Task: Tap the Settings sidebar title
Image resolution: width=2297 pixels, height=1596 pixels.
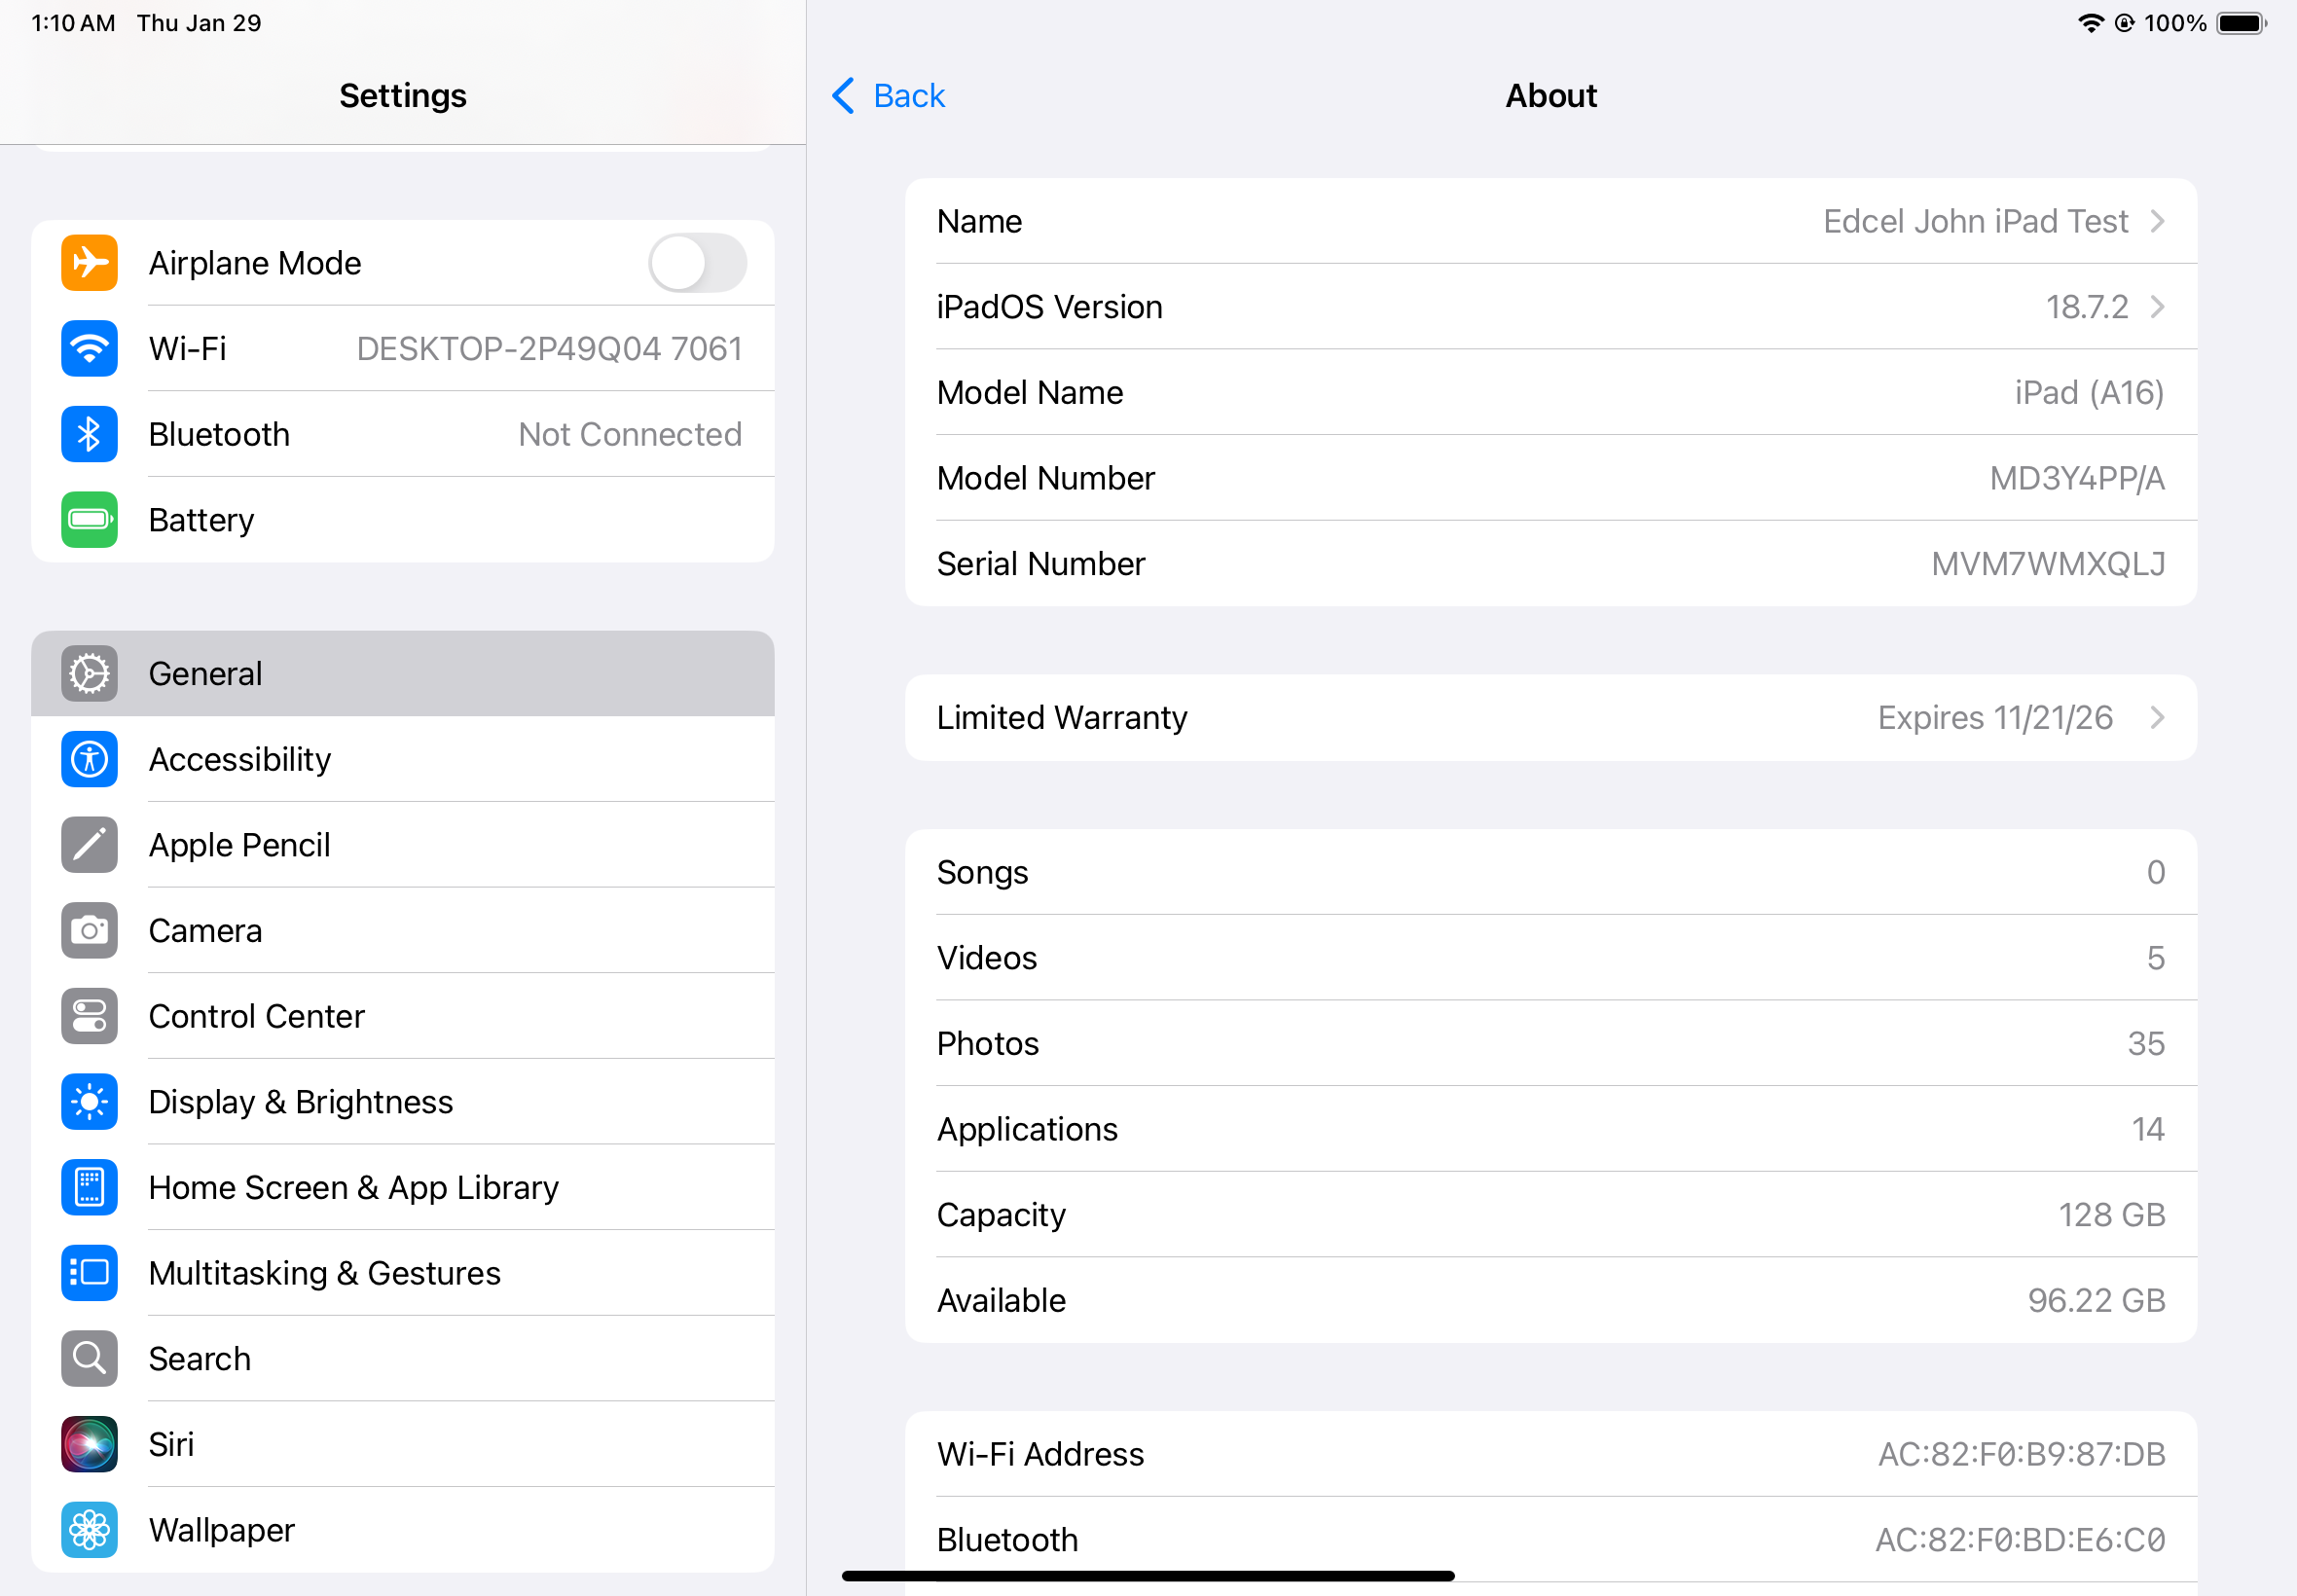Action: [x=403, y=96]
